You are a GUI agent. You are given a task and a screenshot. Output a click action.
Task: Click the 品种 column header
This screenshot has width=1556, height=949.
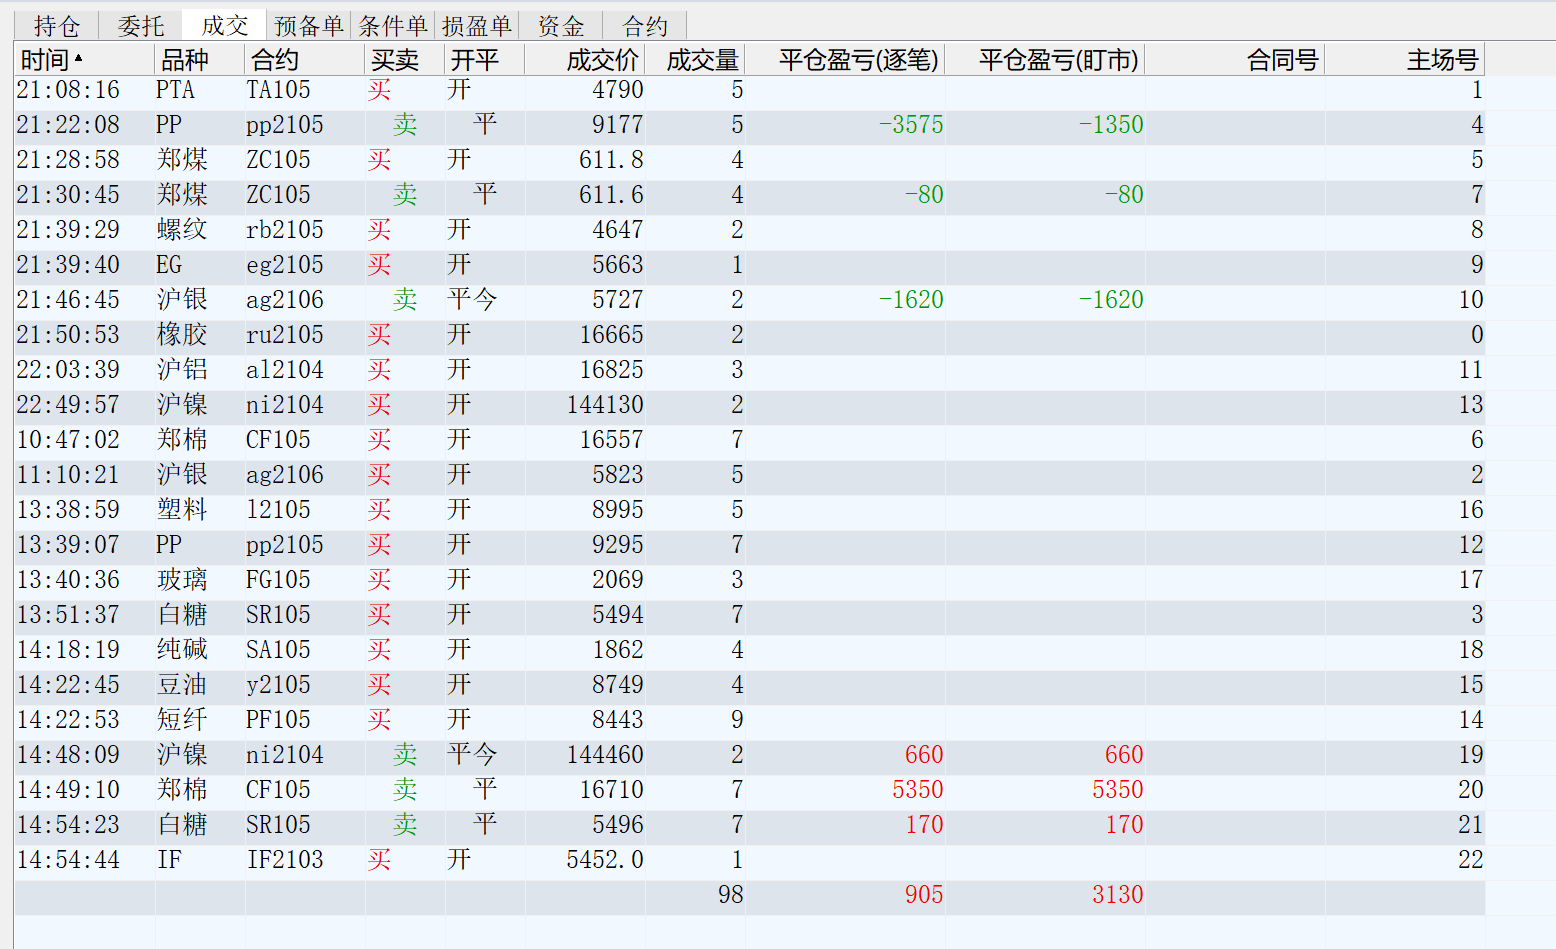tap(200, 60)
